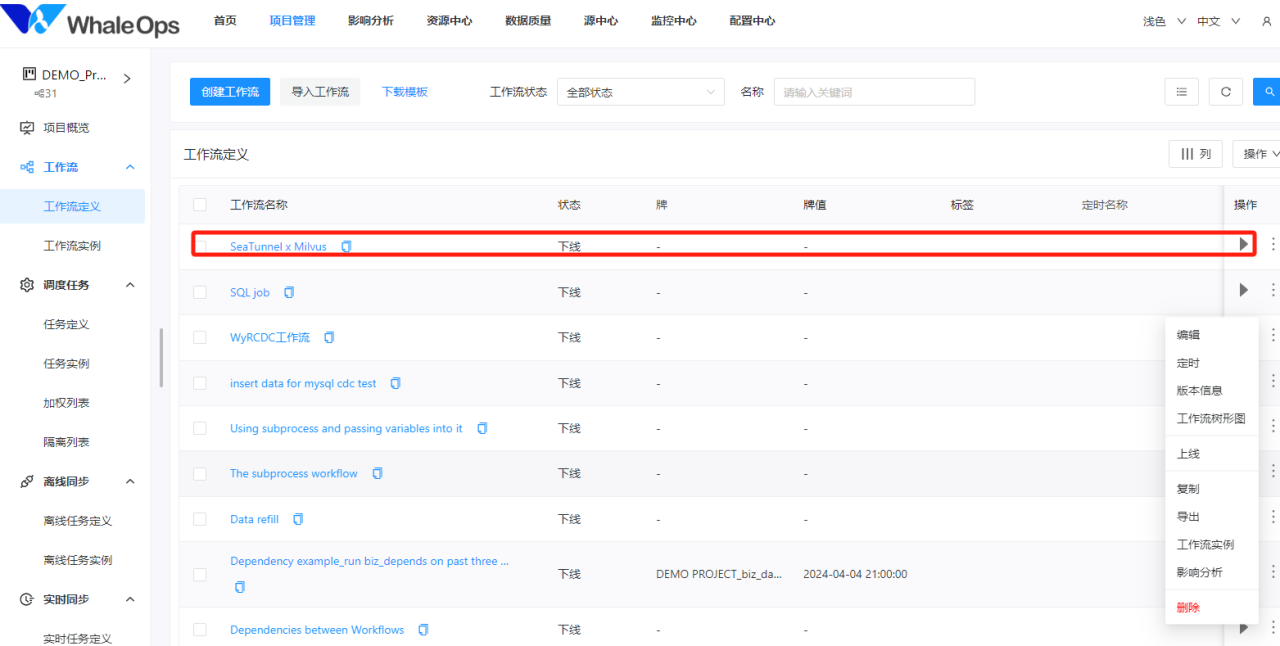1280x646 pixels.
Task: Open the 中文 language dropdown
Action: (1218, 21)
